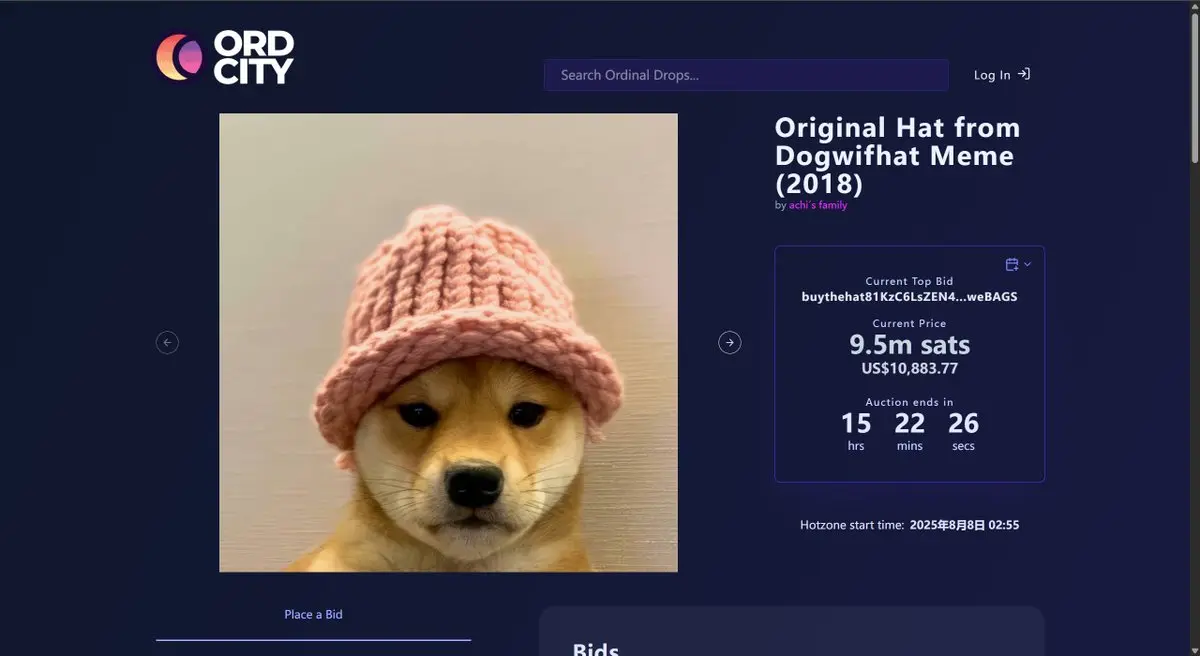Click the login arrow icon
This screenshot has width=1200, height=656.
pyautogui.click(x=1023, y=74)
